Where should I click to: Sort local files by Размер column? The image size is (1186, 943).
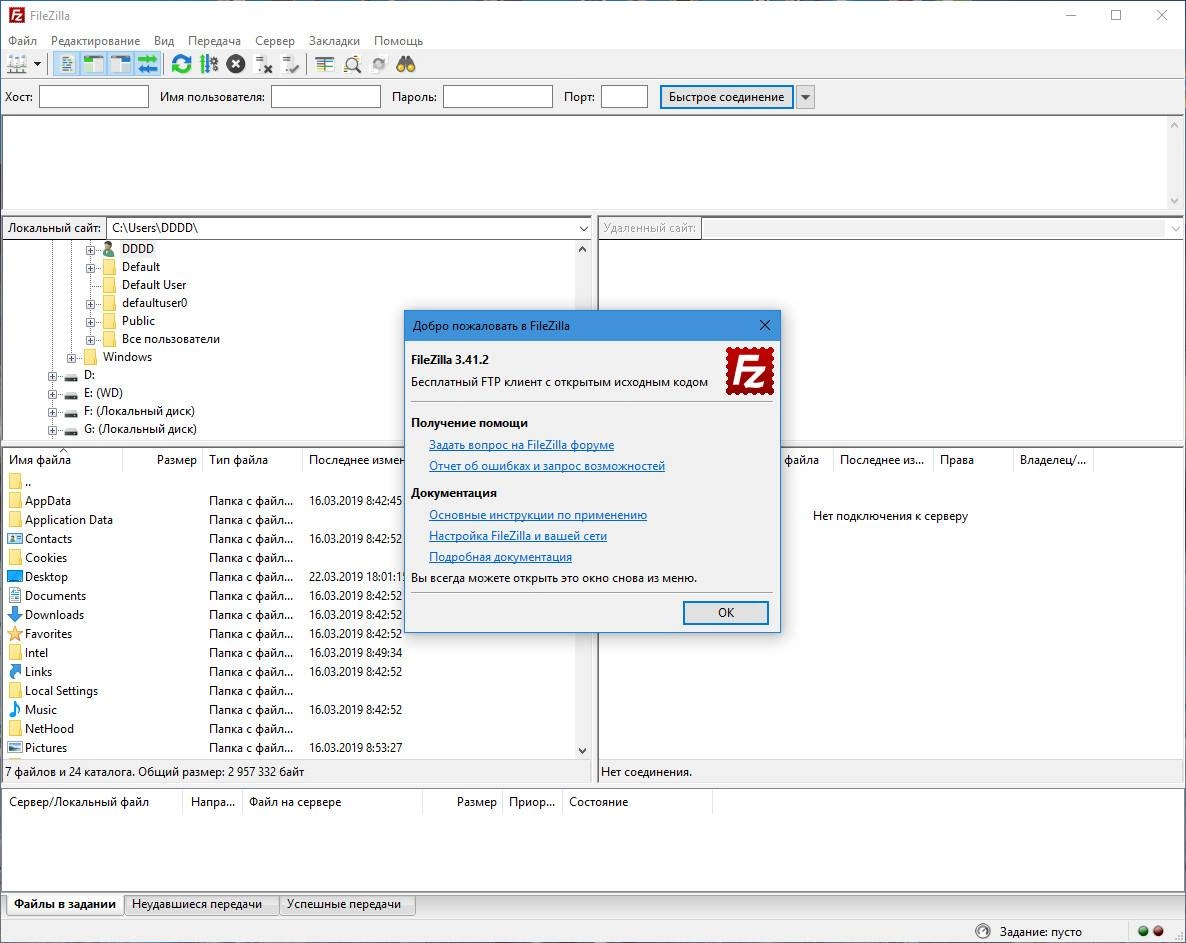163,461
